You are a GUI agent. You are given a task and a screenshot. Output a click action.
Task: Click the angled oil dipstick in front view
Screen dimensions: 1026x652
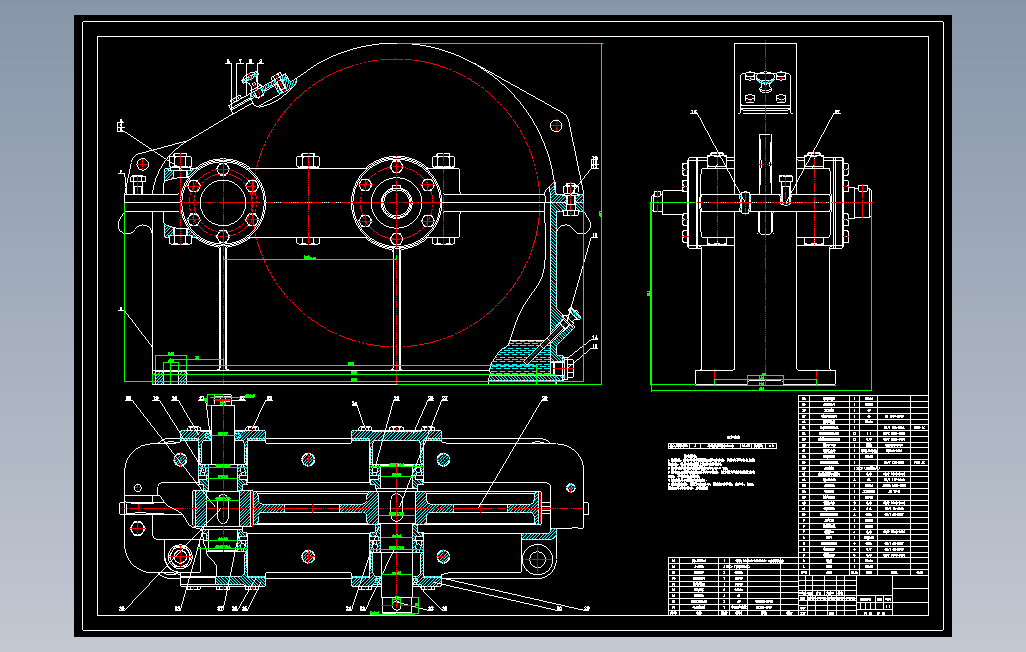coord(552,336)
